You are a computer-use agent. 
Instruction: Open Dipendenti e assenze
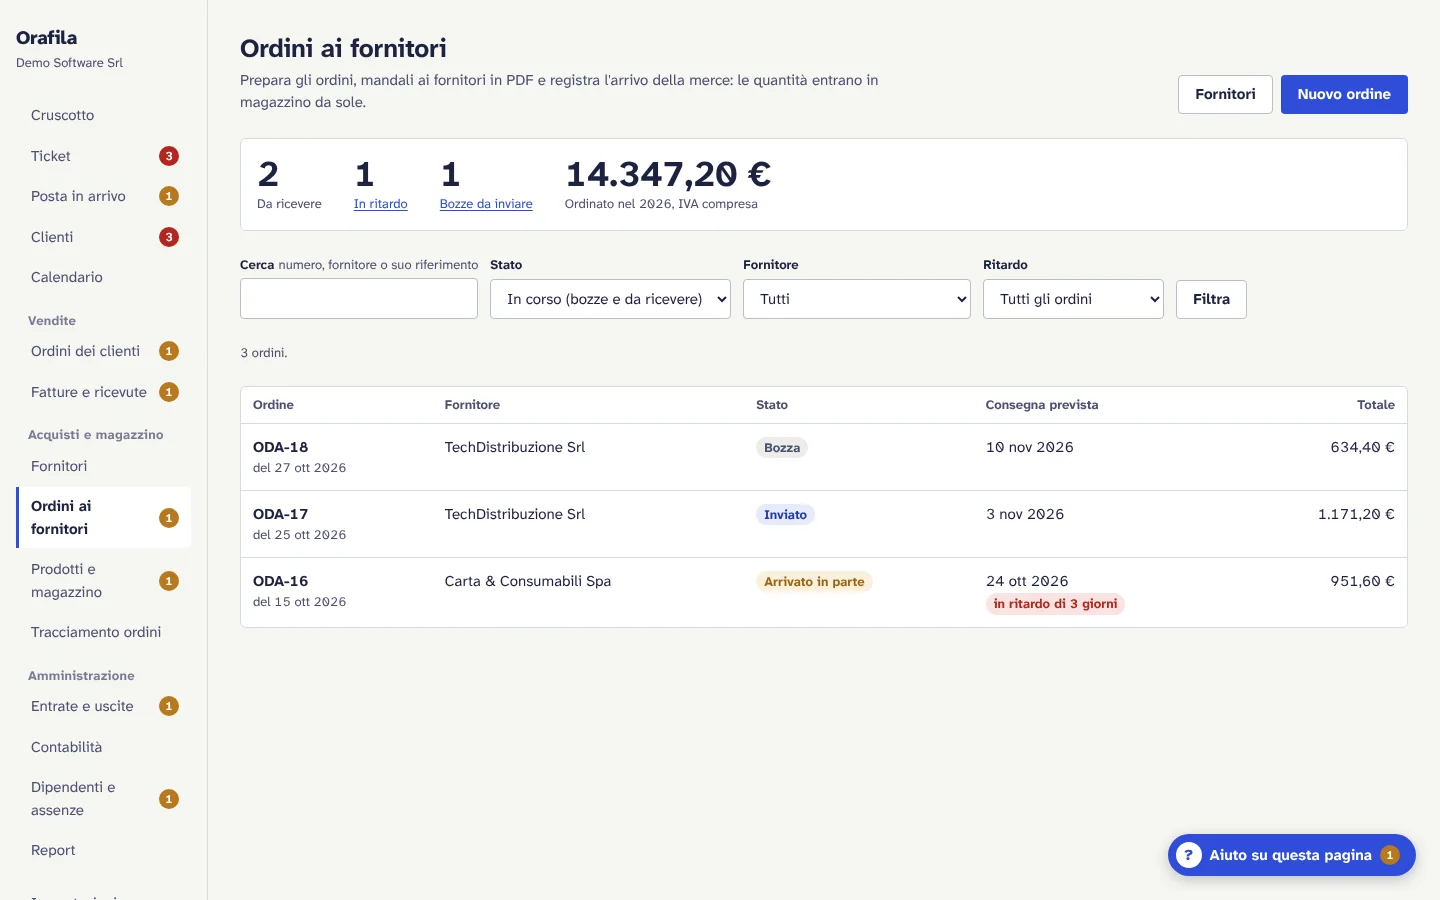point(103,798)
